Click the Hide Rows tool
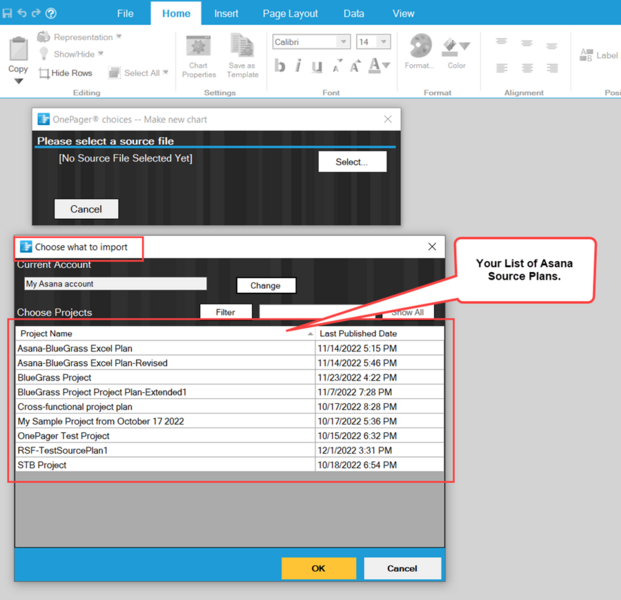The image size is (621, 600). 65,73
